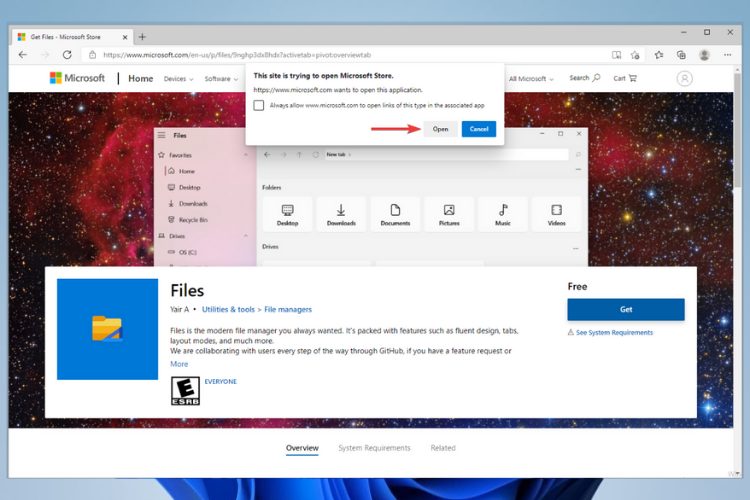Close the Get Files browser tab
750x500 pixels.
click(x=125, y=37)
